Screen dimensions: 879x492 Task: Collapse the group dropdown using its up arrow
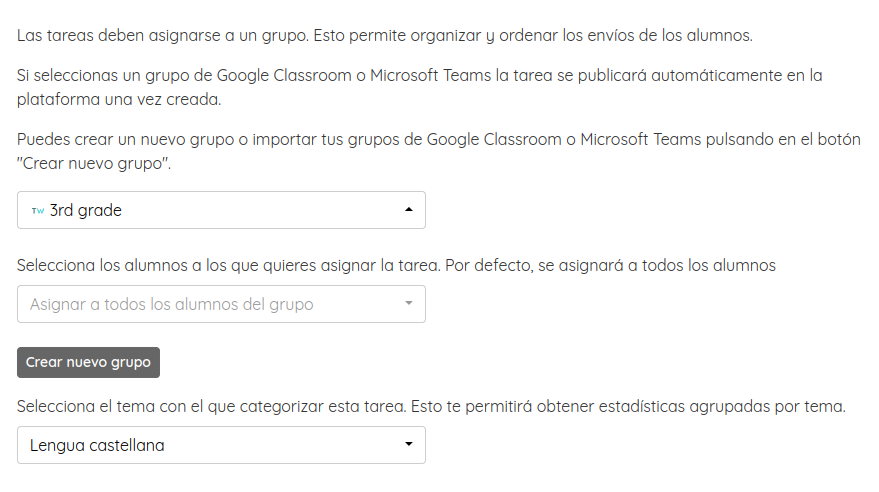click(x=408, y=210)
